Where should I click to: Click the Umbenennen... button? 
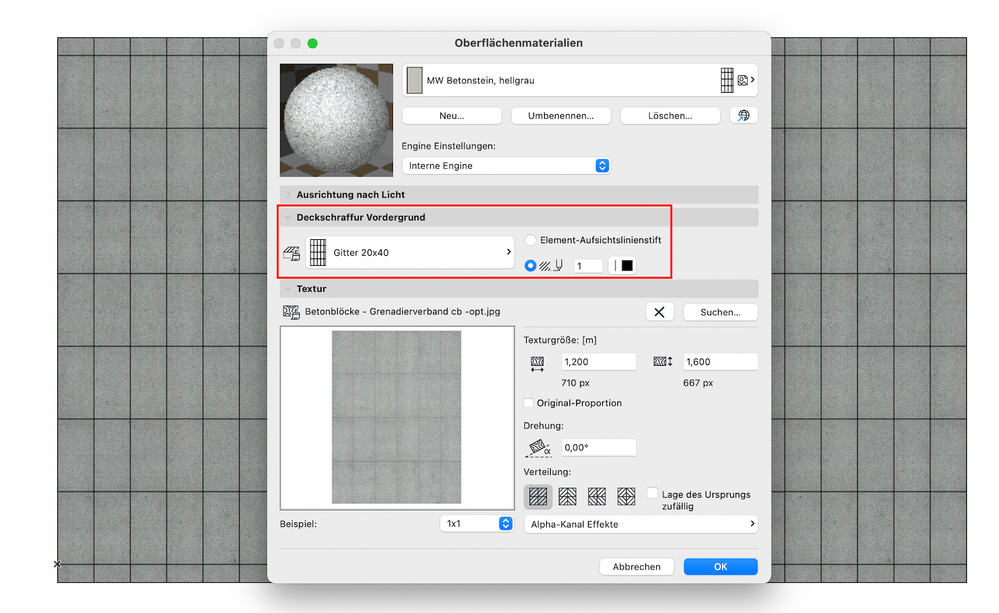pos(561,115)
